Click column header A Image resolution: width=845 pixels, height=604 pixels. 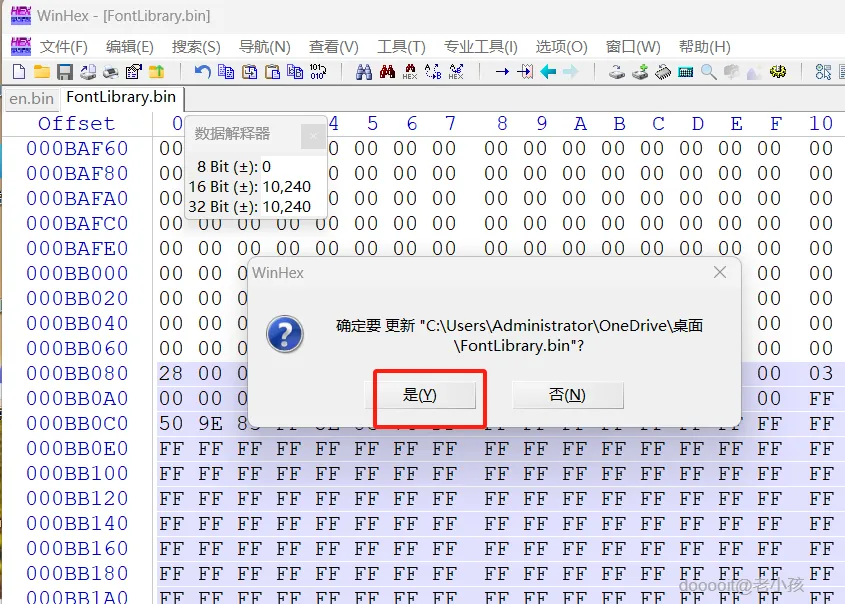coord(580,124)
